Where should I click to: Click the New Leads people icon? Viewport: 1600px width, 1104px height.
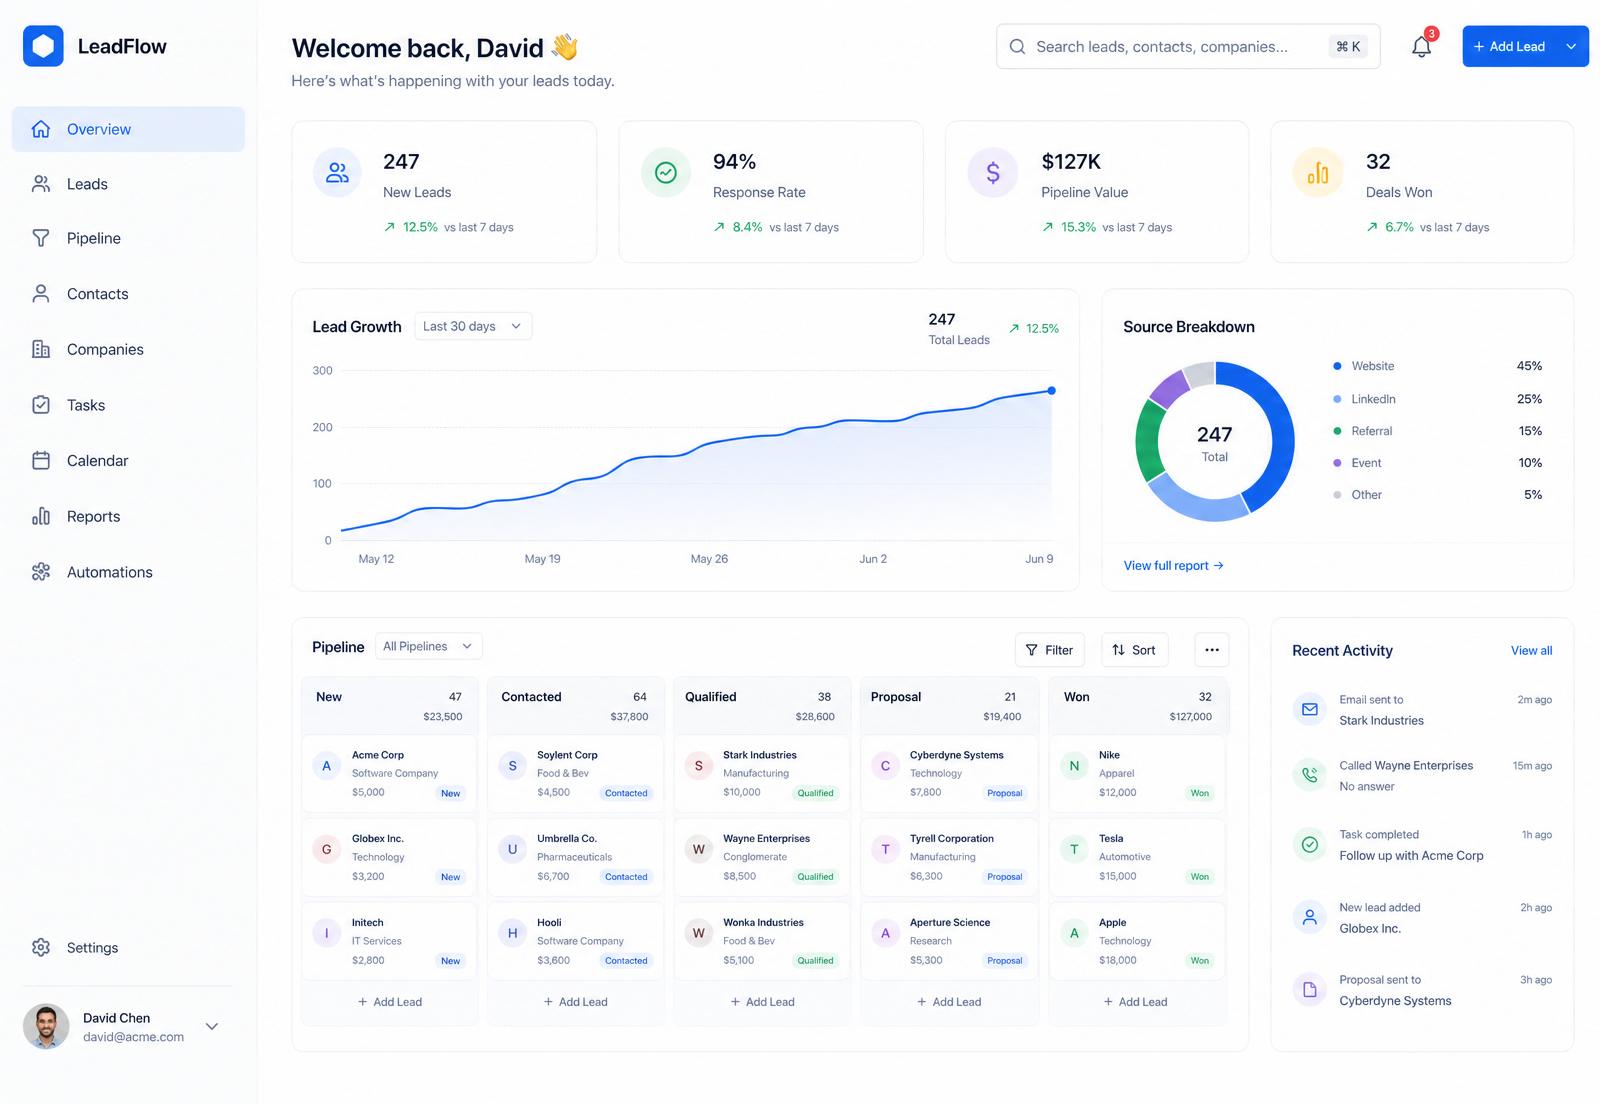338,173
